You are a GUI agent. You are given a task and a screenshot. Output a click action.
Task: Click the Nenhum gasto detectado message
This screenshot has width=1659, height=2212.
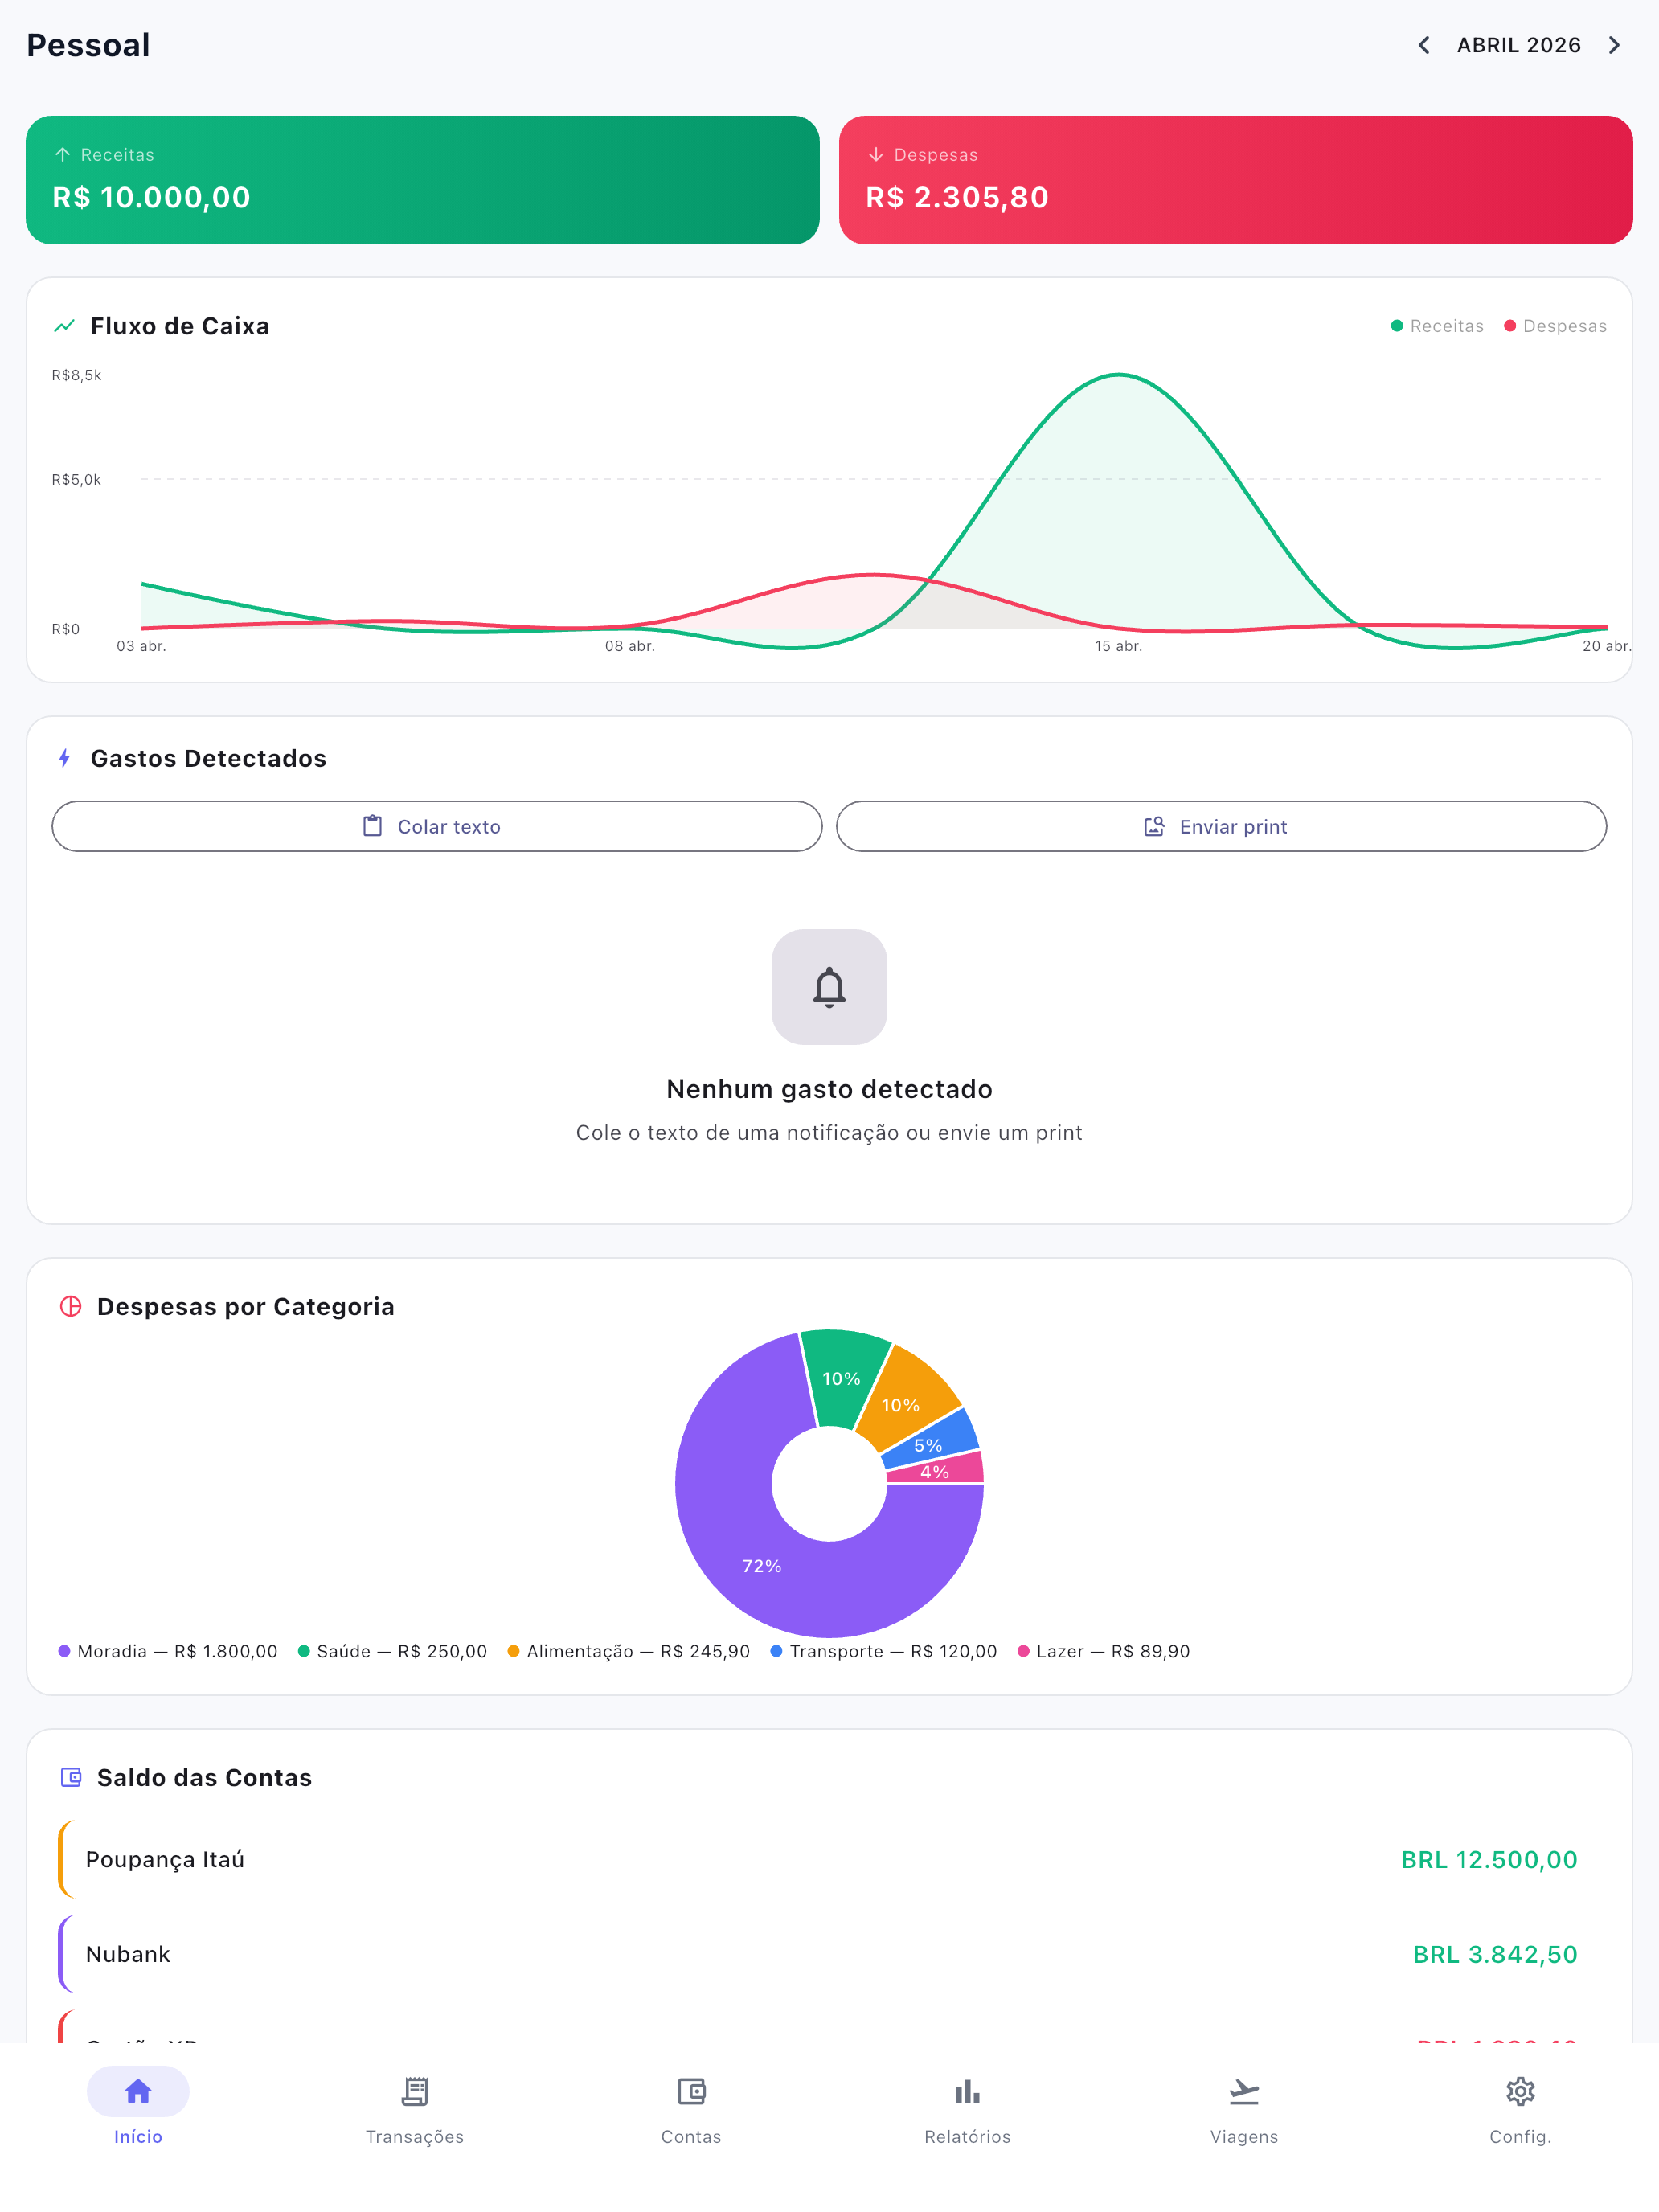click(x=829, y=1089)
